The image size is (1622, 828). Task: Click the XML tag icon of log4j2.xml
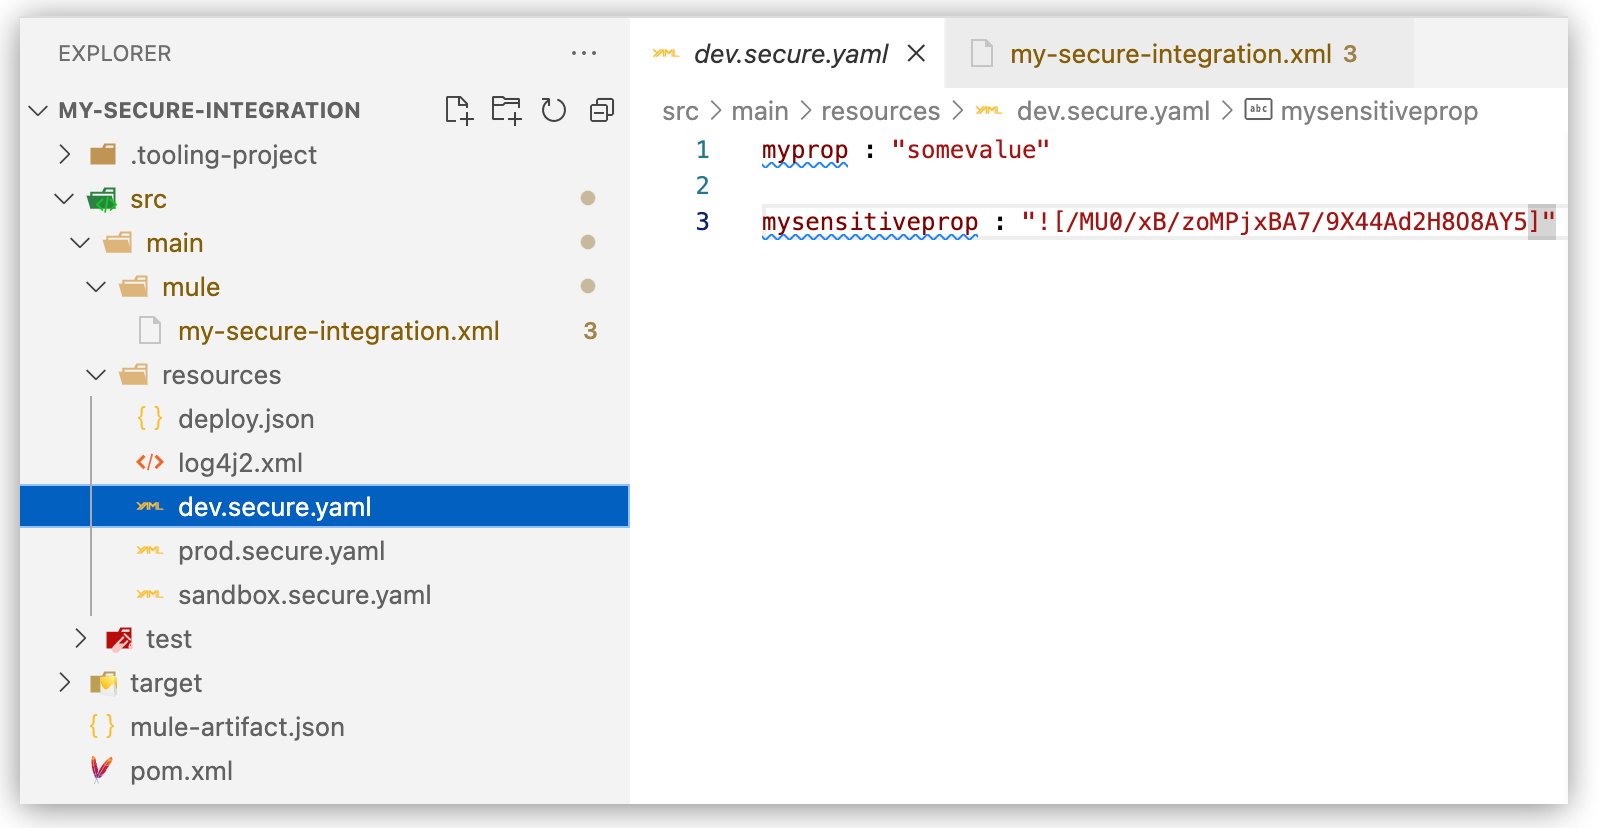[x=150, y=462]
